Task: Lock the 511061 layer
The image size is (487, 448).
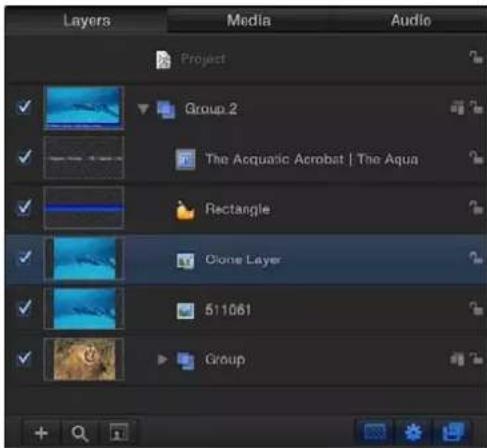Action: coord(476,308)
